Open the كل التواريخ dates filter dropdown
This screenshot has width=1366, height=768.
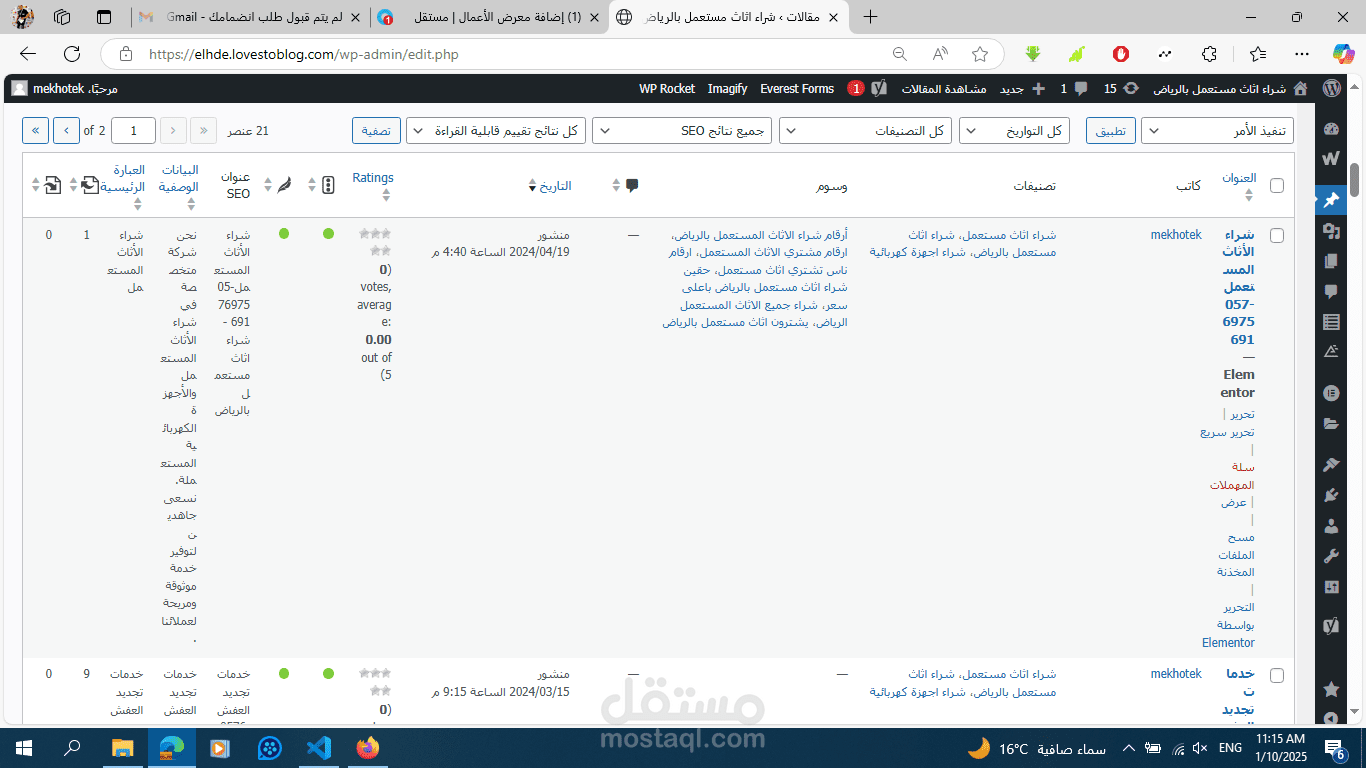[x=1014, y=130]
